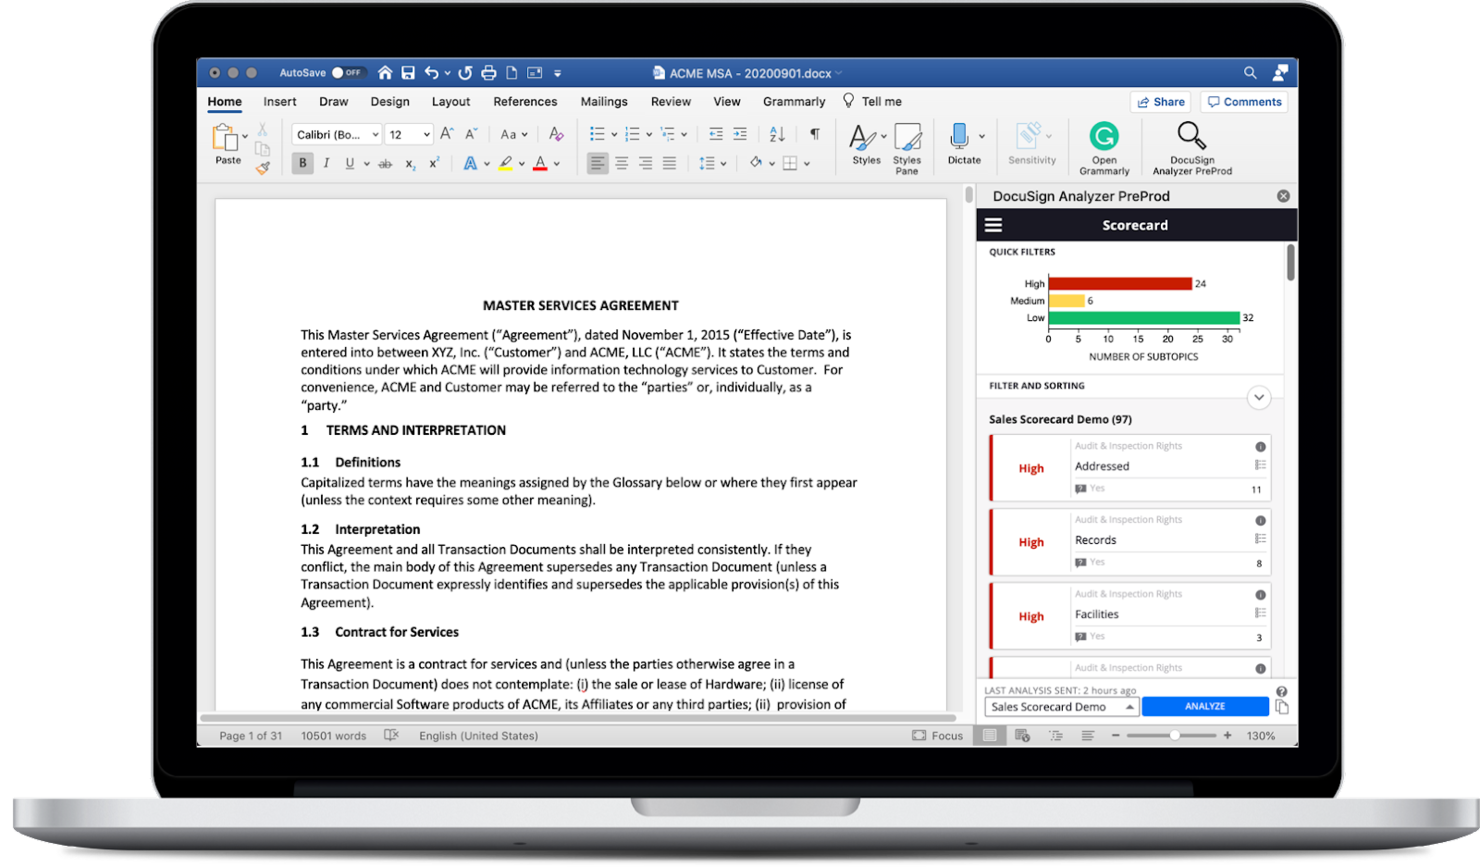
Task: Open info for the Addressed card
Action: pyautogui.click(x=1260, y=447)
